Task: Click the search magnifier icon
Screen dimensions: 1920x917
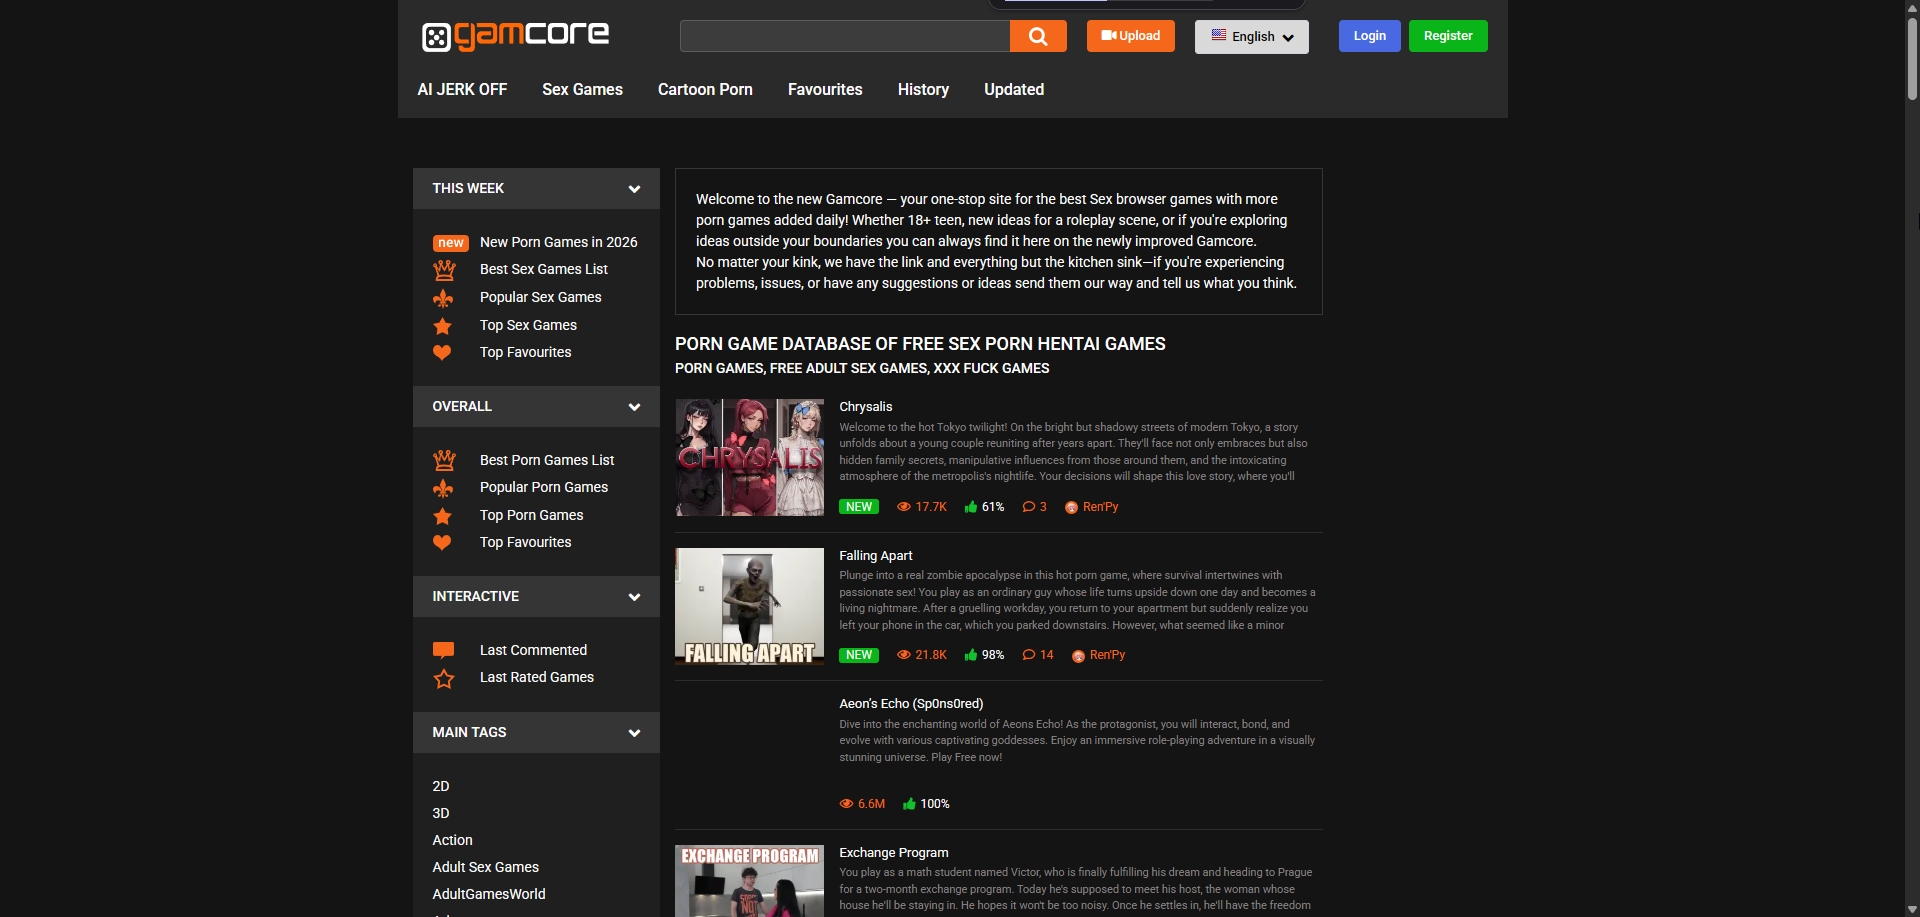Action: pos(1038,36)
